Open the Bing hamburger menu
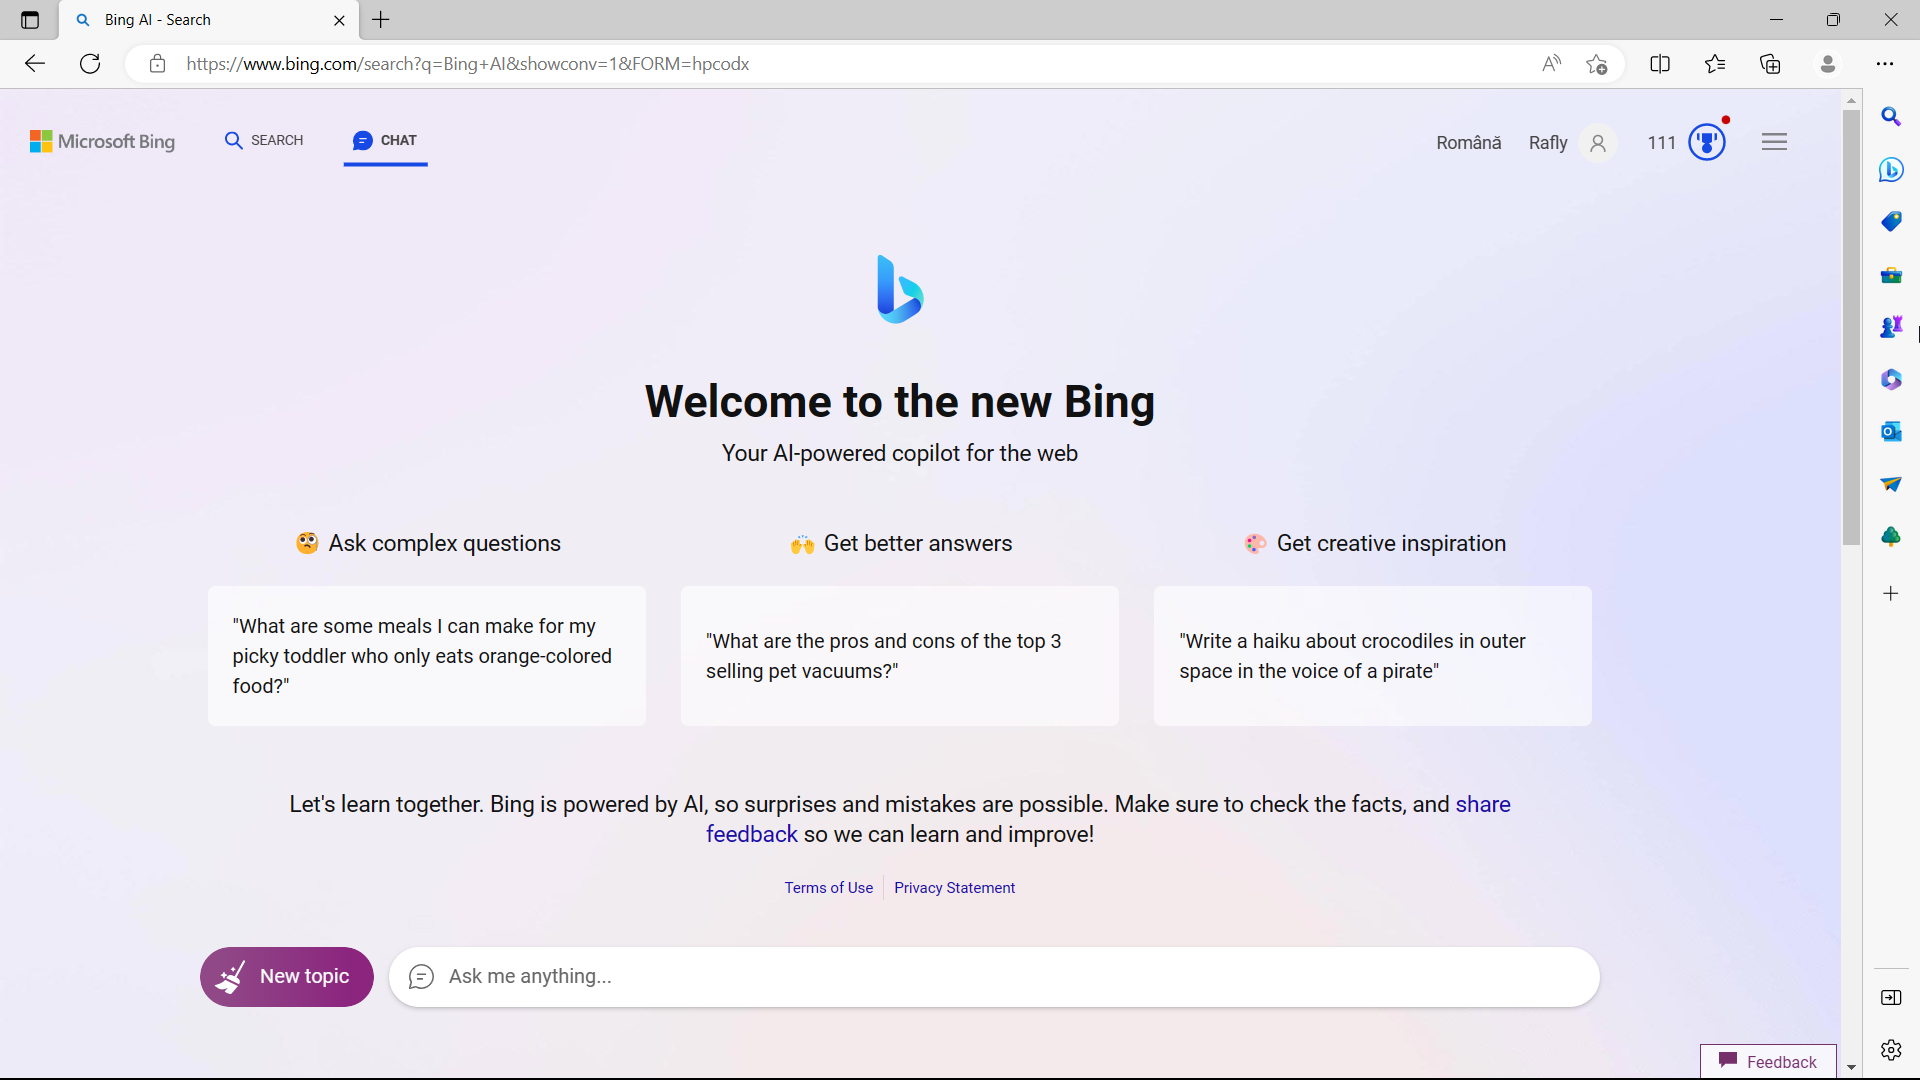 tap(1775, 142)
